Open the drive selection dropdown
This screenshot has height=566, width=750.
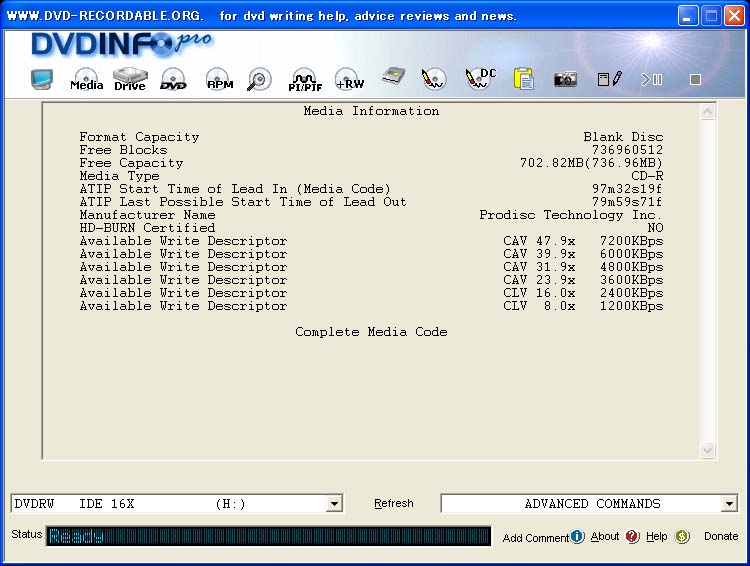[x=334, y=504]
